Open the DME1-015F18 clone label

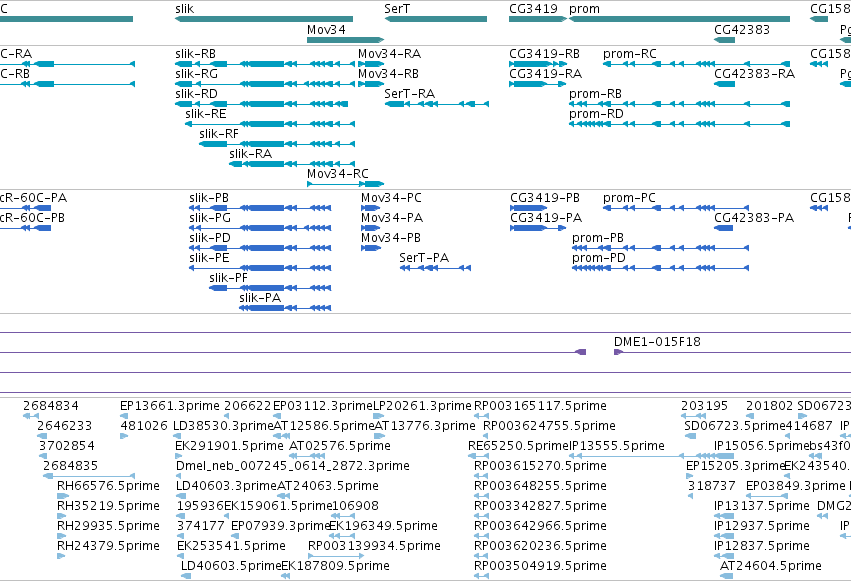657,342
